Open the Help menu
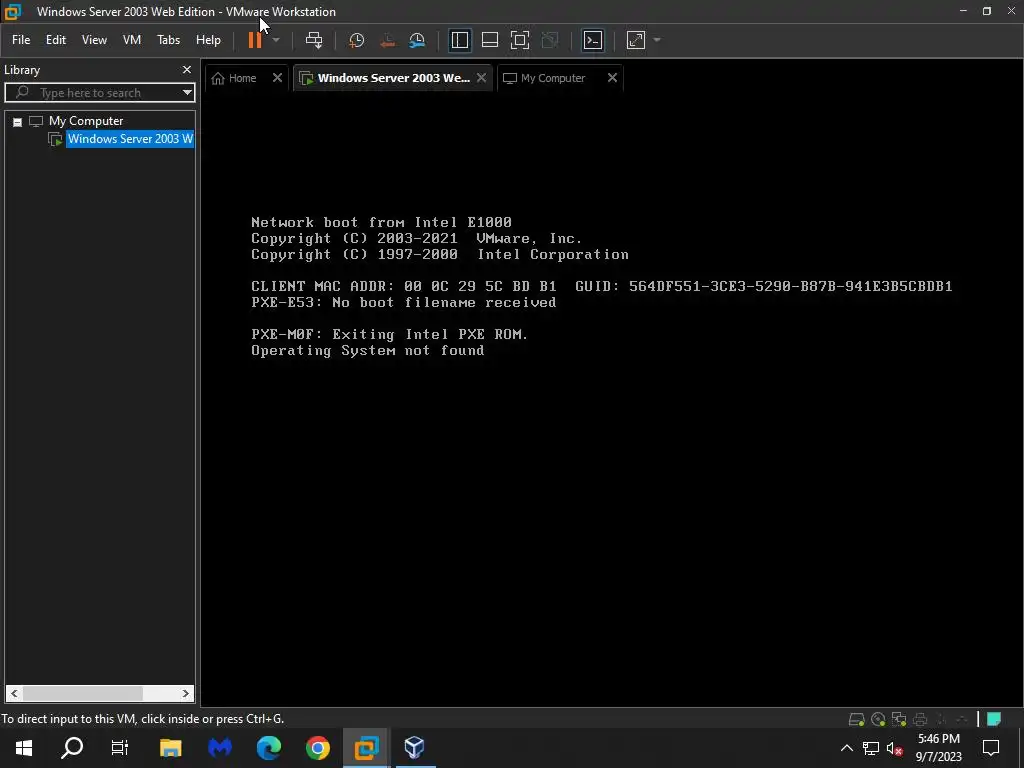Viewport: 1024px width, 768px height. pyautogui.click(x=208, y=40)
